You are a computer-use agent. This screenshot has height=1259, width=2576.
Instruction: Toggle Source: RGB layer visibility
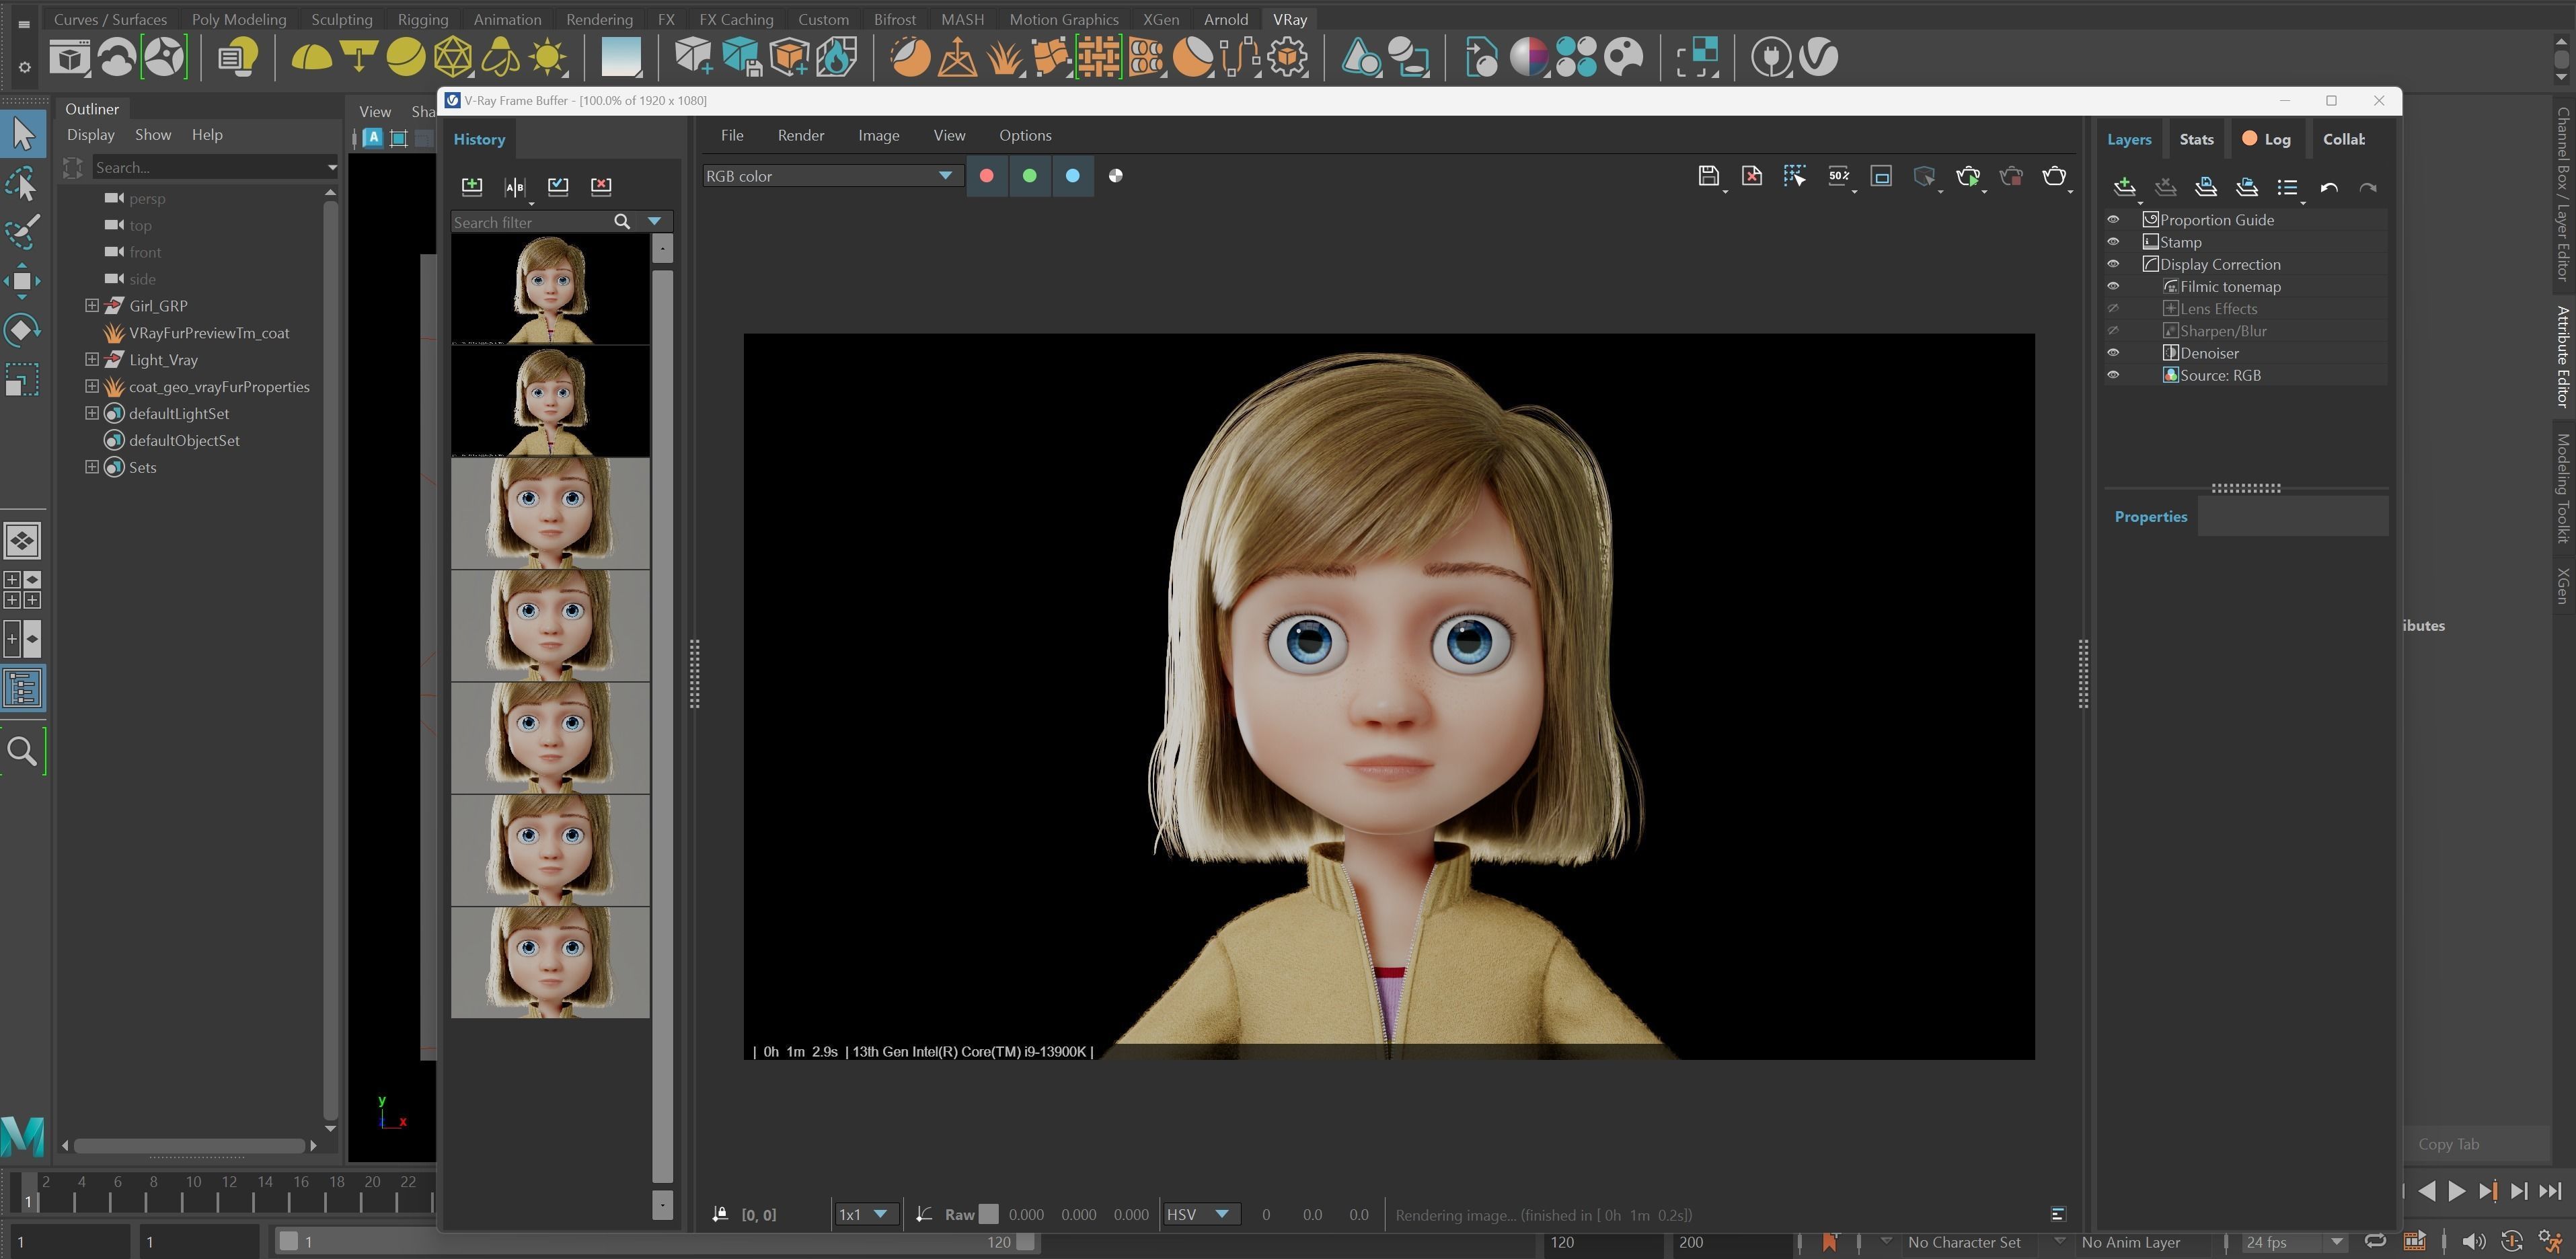[x=2113, y=375]
